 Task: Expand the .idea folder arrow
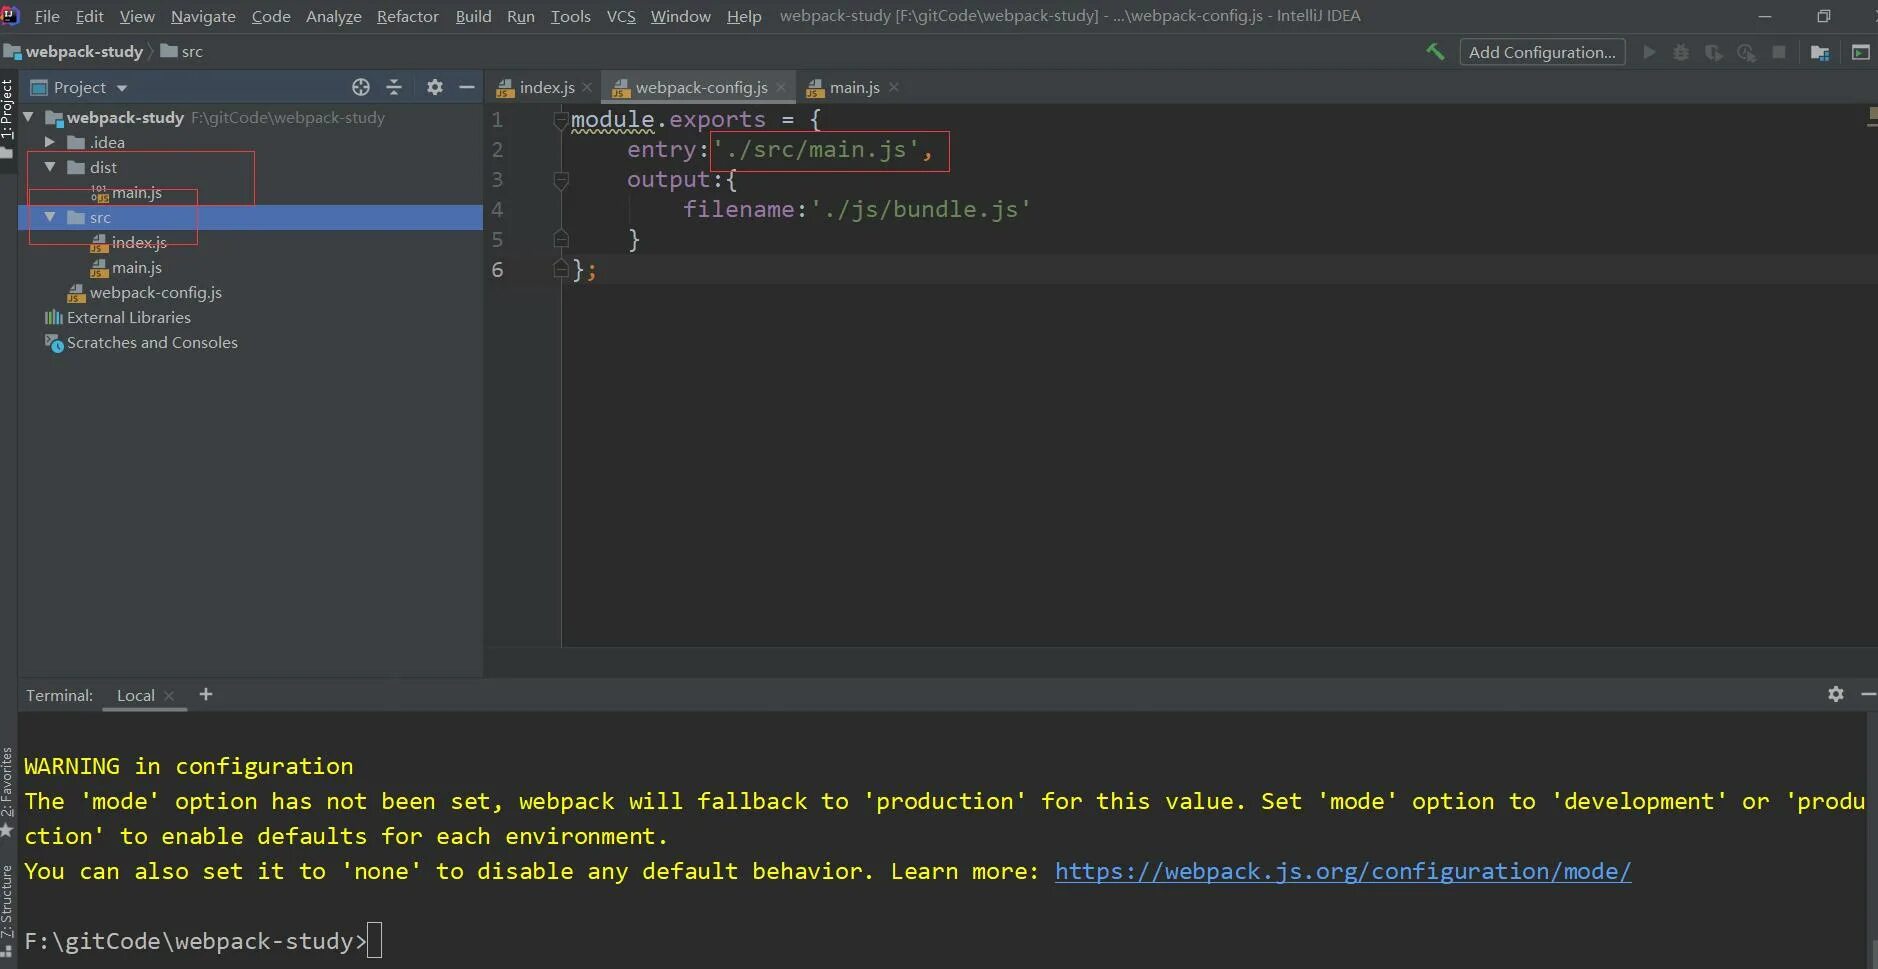pos(50,142)
